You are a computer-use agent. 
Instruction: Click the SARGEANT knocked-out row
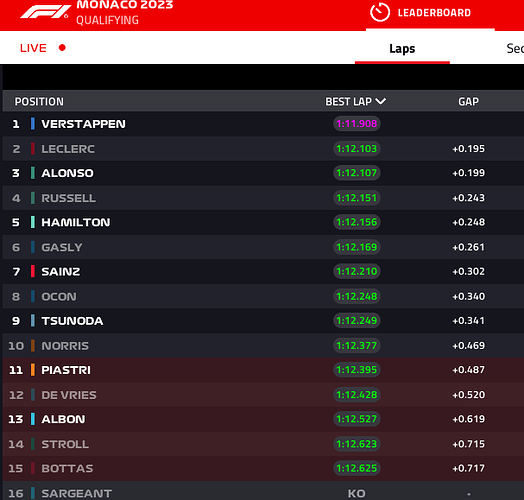(263, 491)
